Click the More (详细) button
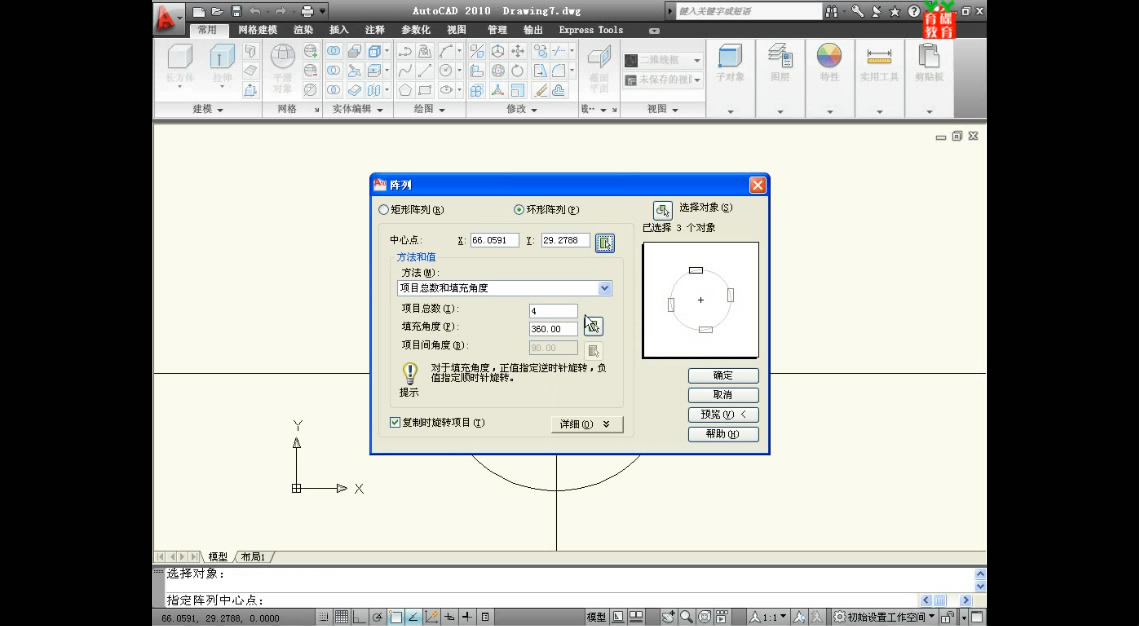The height and width of the screenshot is (626, 1139). (587, 424)
